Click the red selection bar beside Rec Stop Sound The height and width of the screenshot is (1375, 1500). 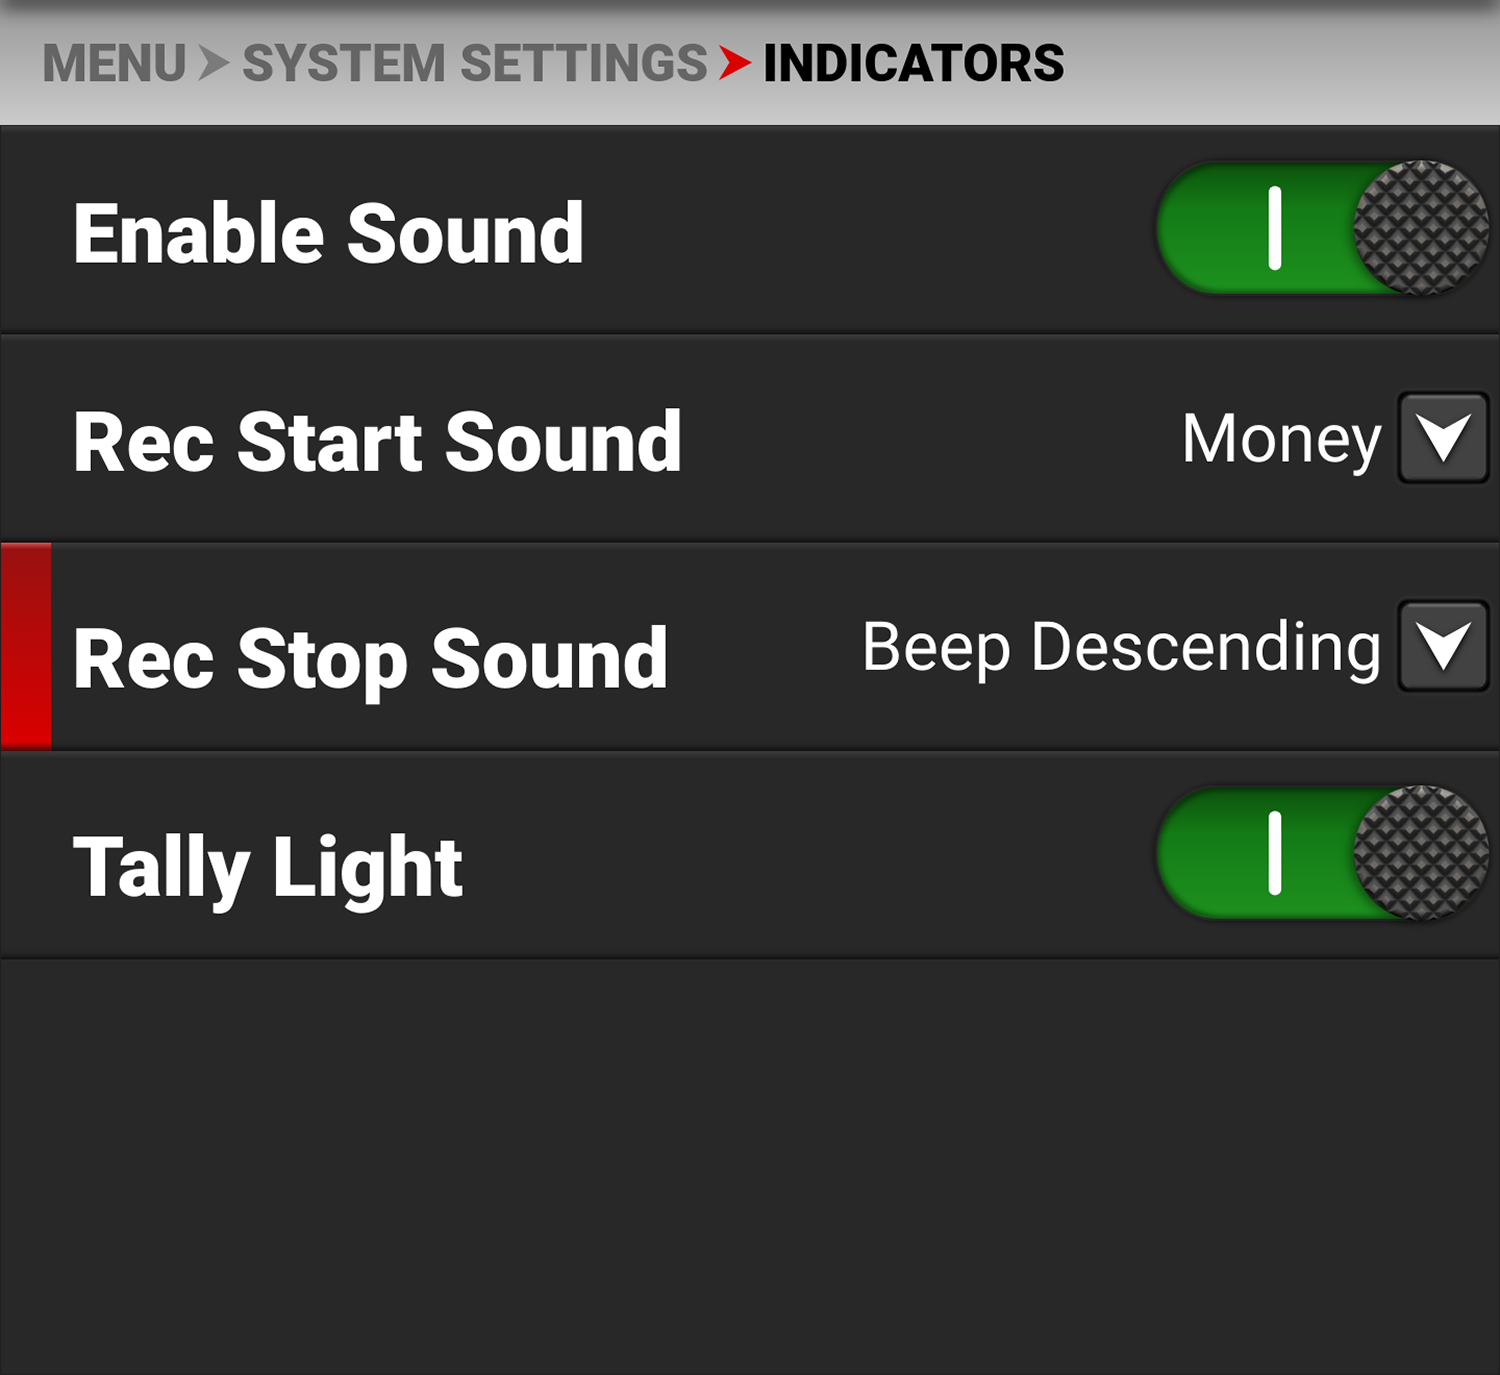click(26, 646)
